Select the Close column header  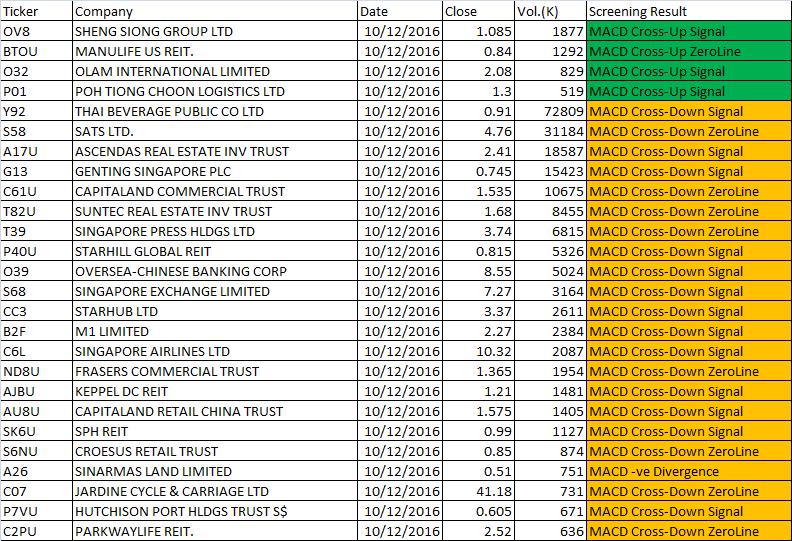tap(478, 11)
